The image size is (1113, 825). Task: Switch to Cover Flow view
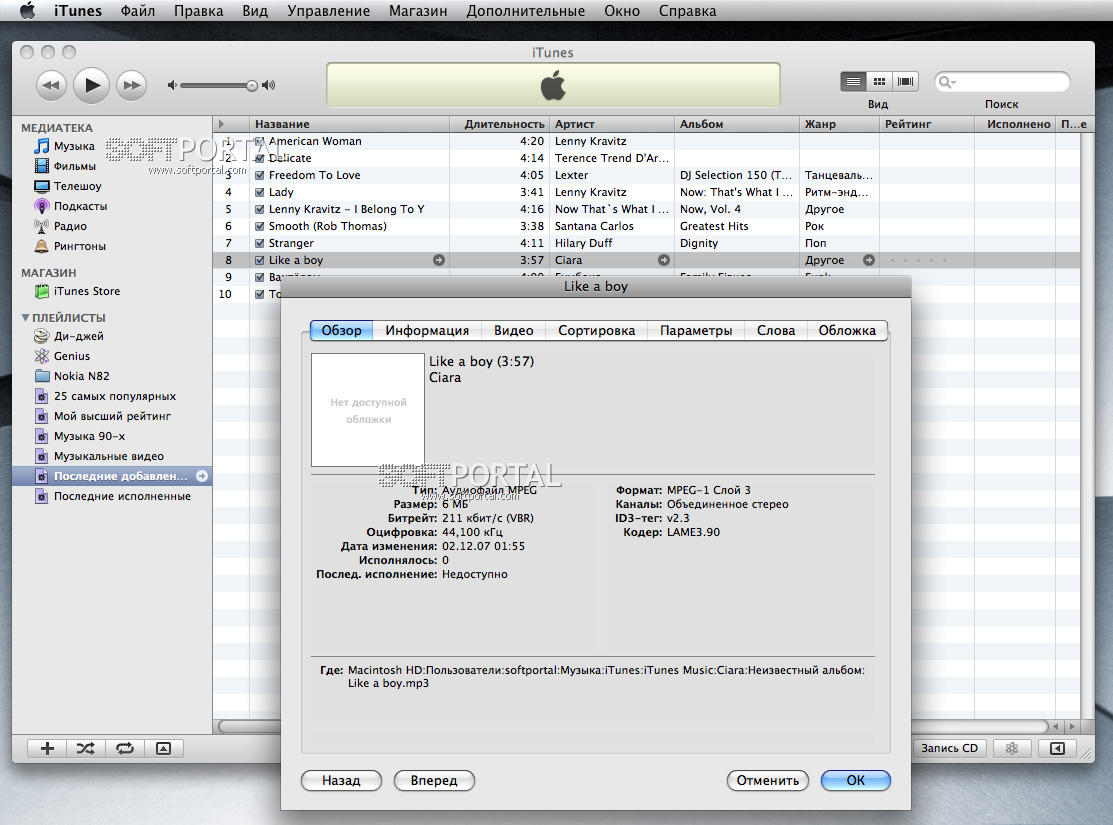click(x=906, y=82)
